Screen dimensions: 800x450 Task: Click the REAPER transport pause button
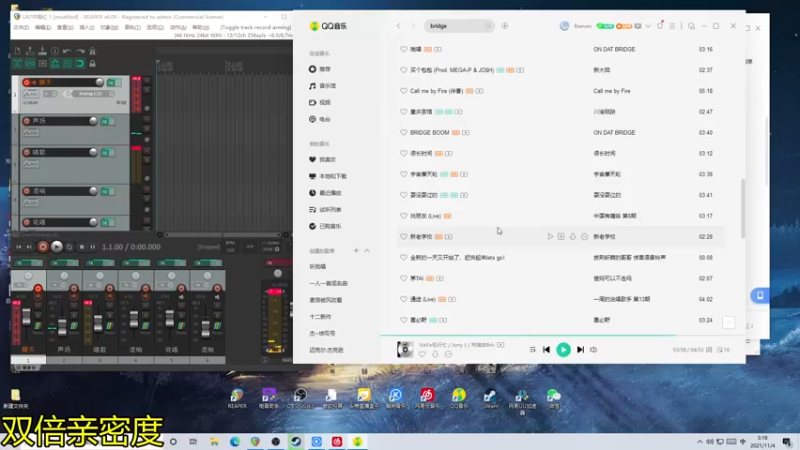pos(93,247)
